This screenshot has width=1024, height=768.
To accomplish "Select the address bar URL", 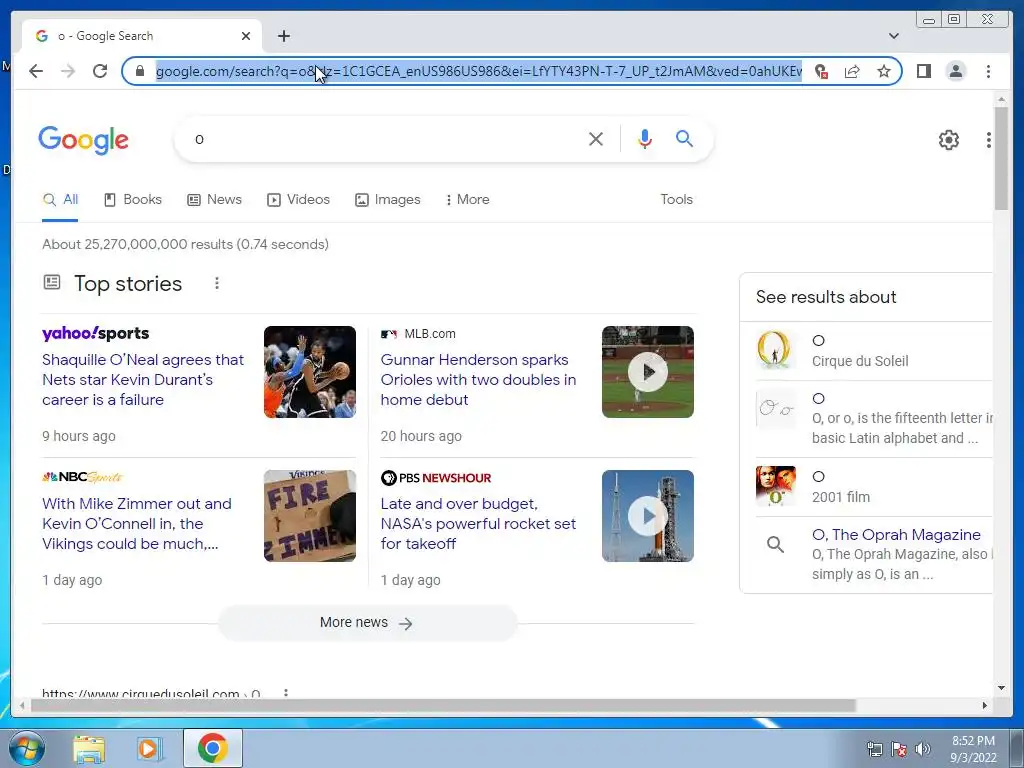I will tap(479, 71).
